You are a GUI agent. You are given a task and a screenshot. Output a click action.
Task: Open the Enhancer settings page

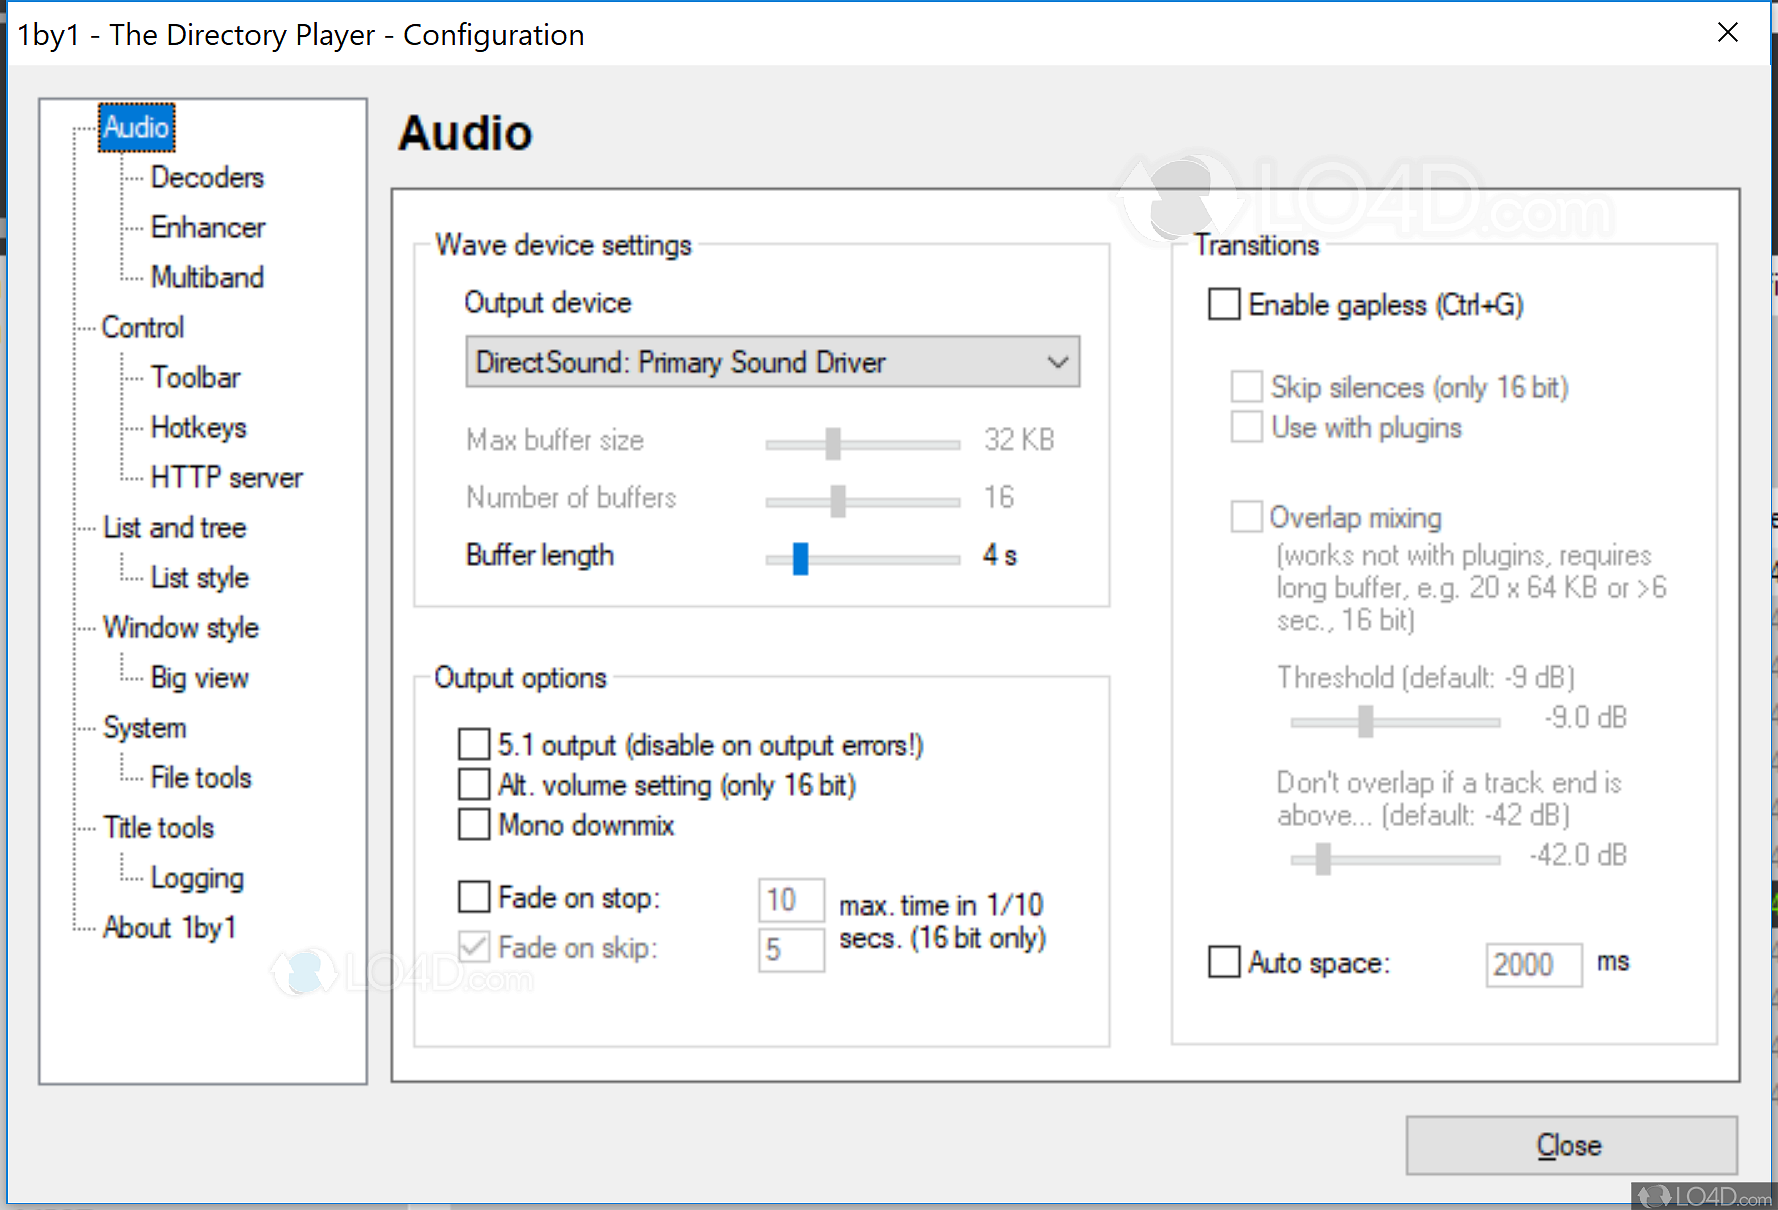(208, 228)
